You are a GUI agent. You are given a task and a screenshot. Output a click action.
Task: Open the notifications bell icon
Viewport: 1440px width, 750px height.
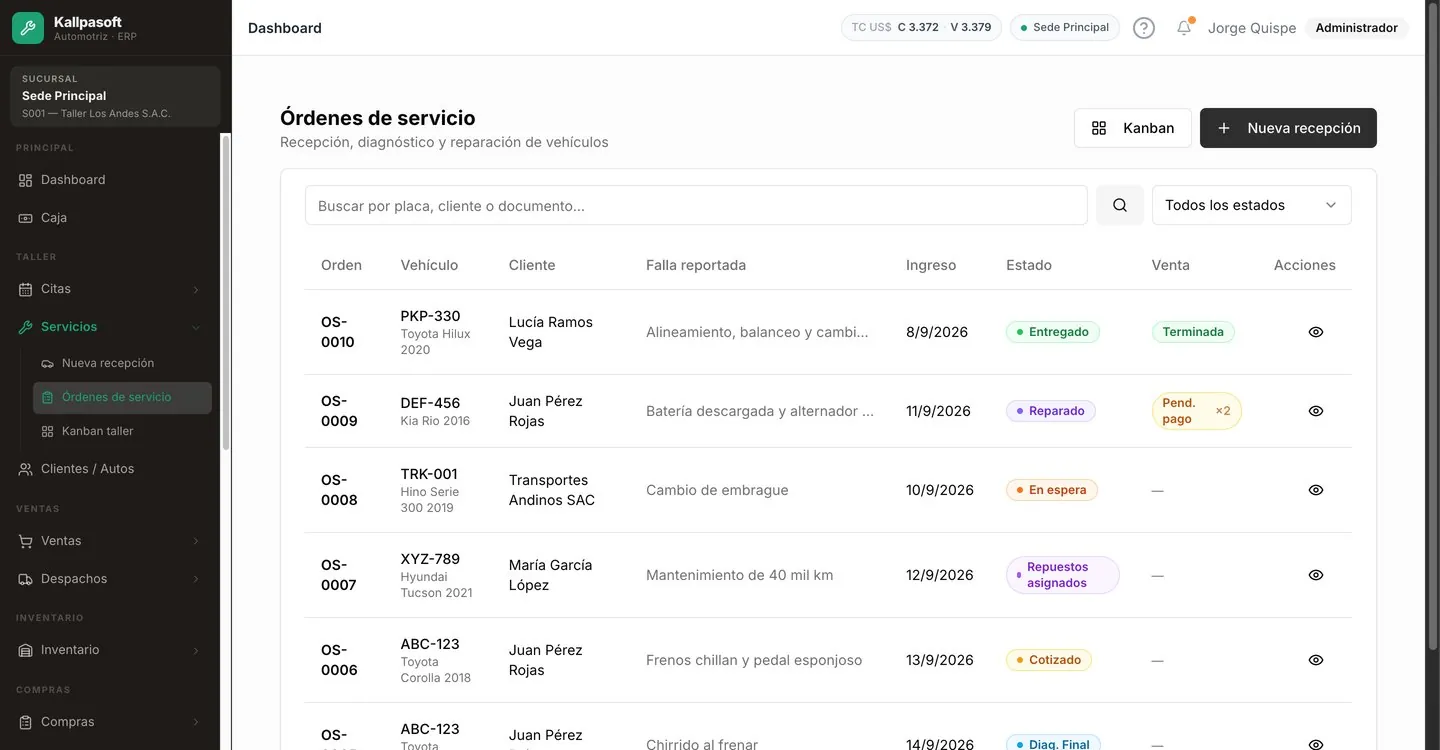1184,28
